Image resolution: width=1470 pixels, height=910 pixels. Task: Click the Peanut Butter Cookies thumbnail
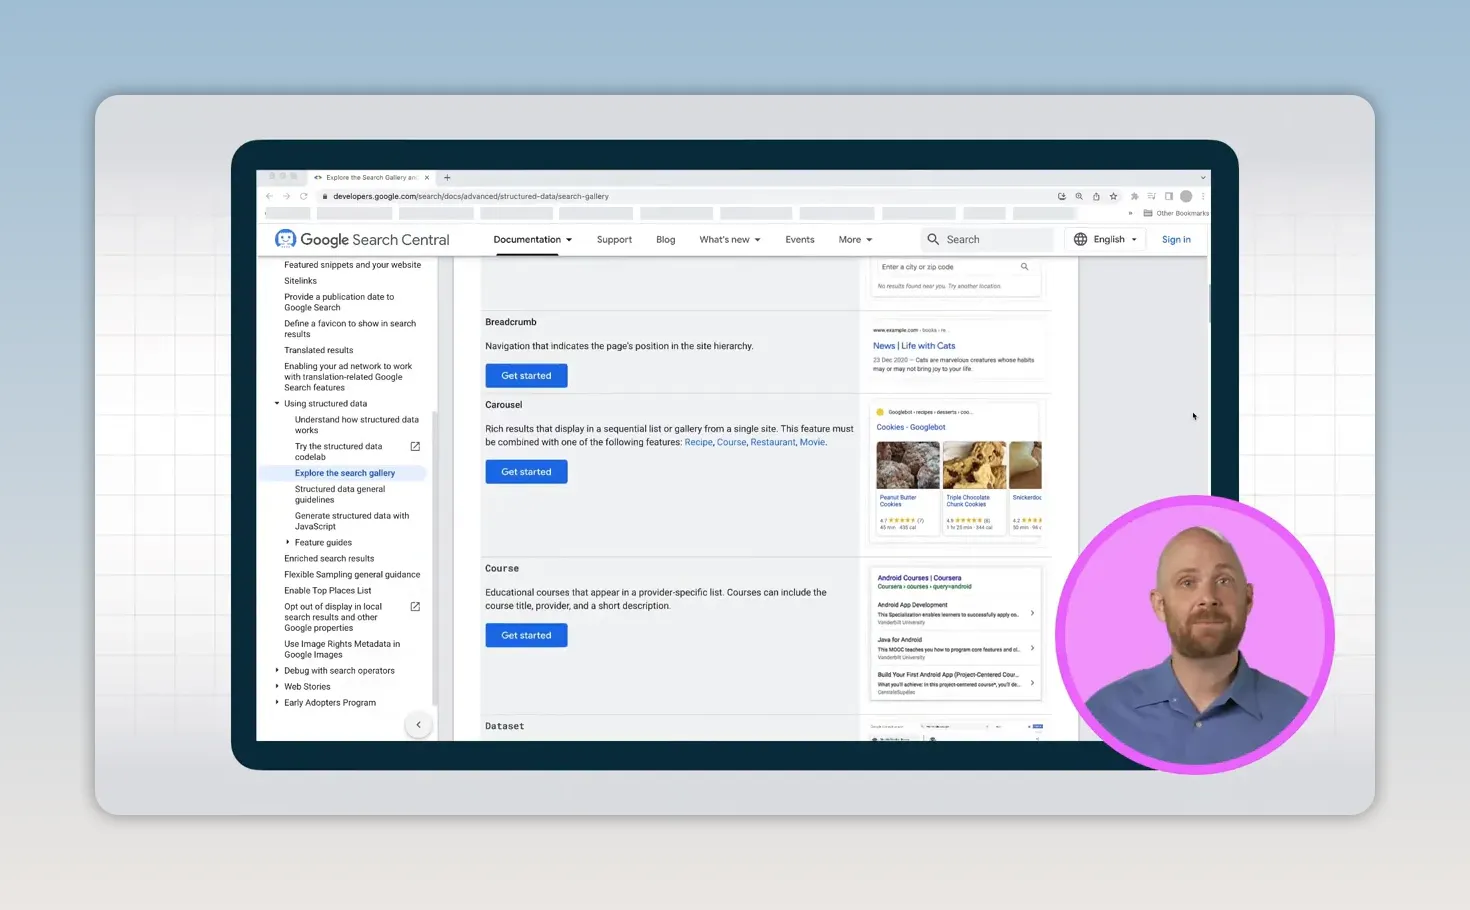(908, 465)
